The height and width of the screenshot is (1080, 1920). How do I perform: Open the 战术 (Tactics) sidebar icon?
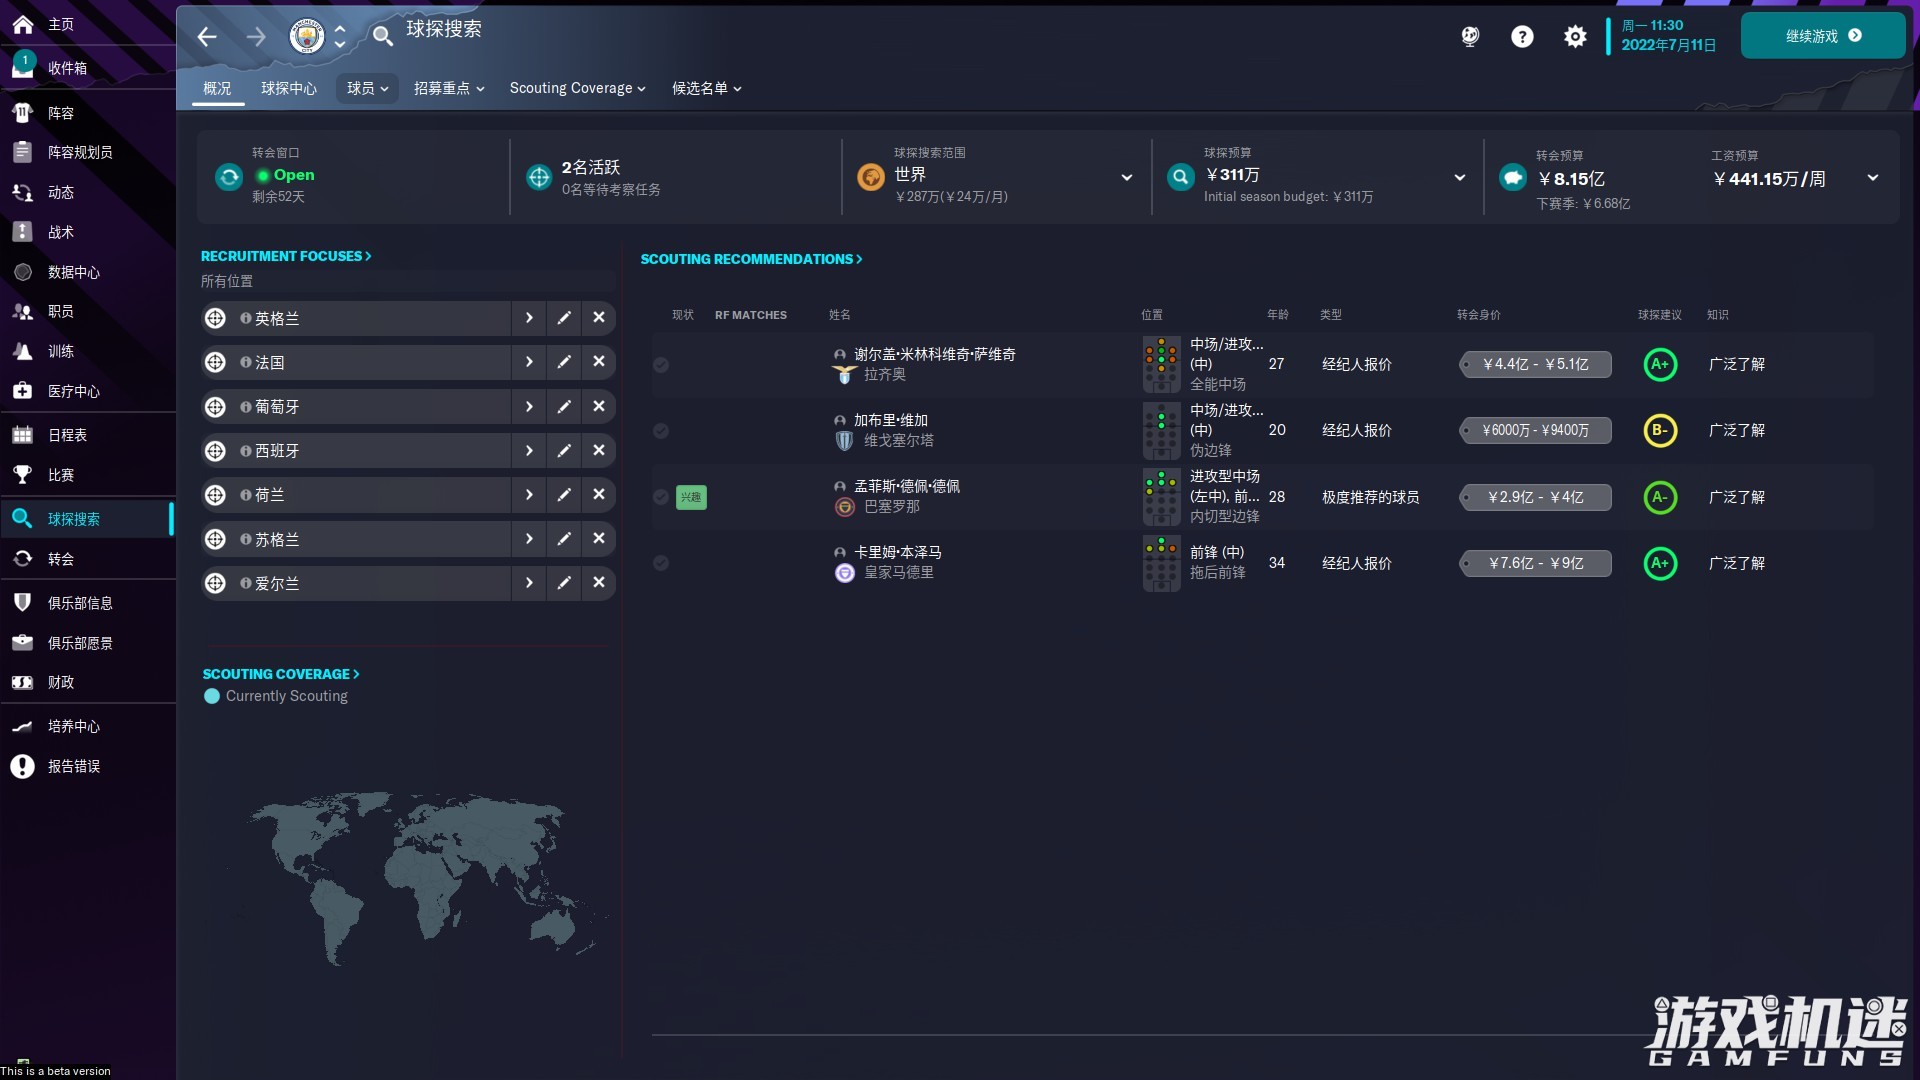tap(22, 232)
